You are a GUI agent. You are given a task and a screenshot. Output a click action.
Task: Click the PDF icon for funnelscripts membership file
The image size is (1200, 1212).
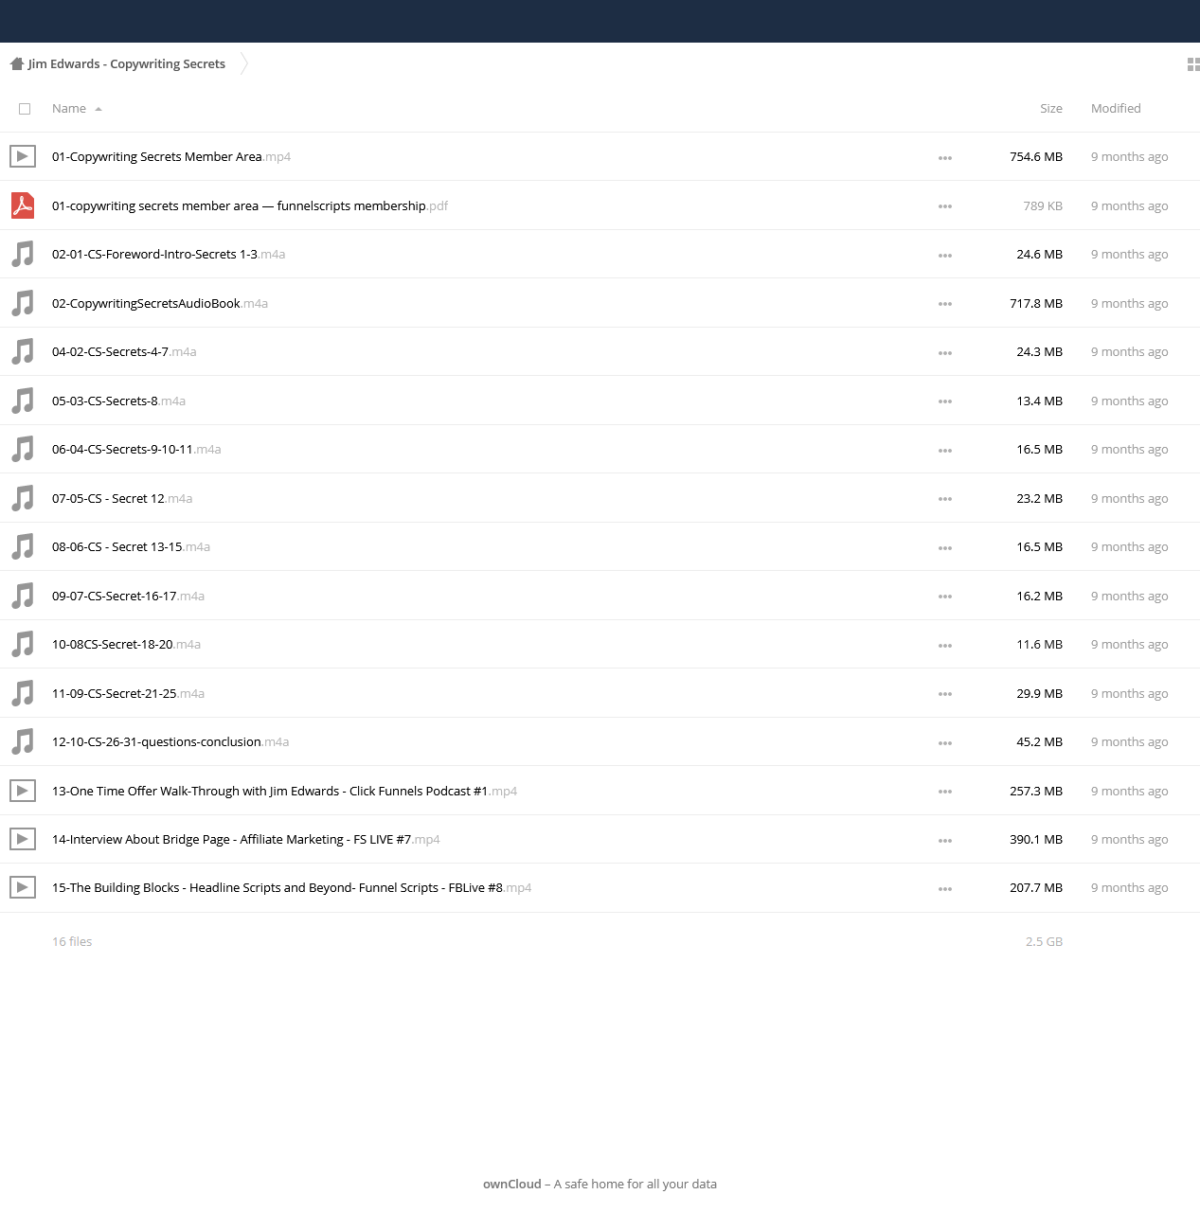click(x=23, y=205)
